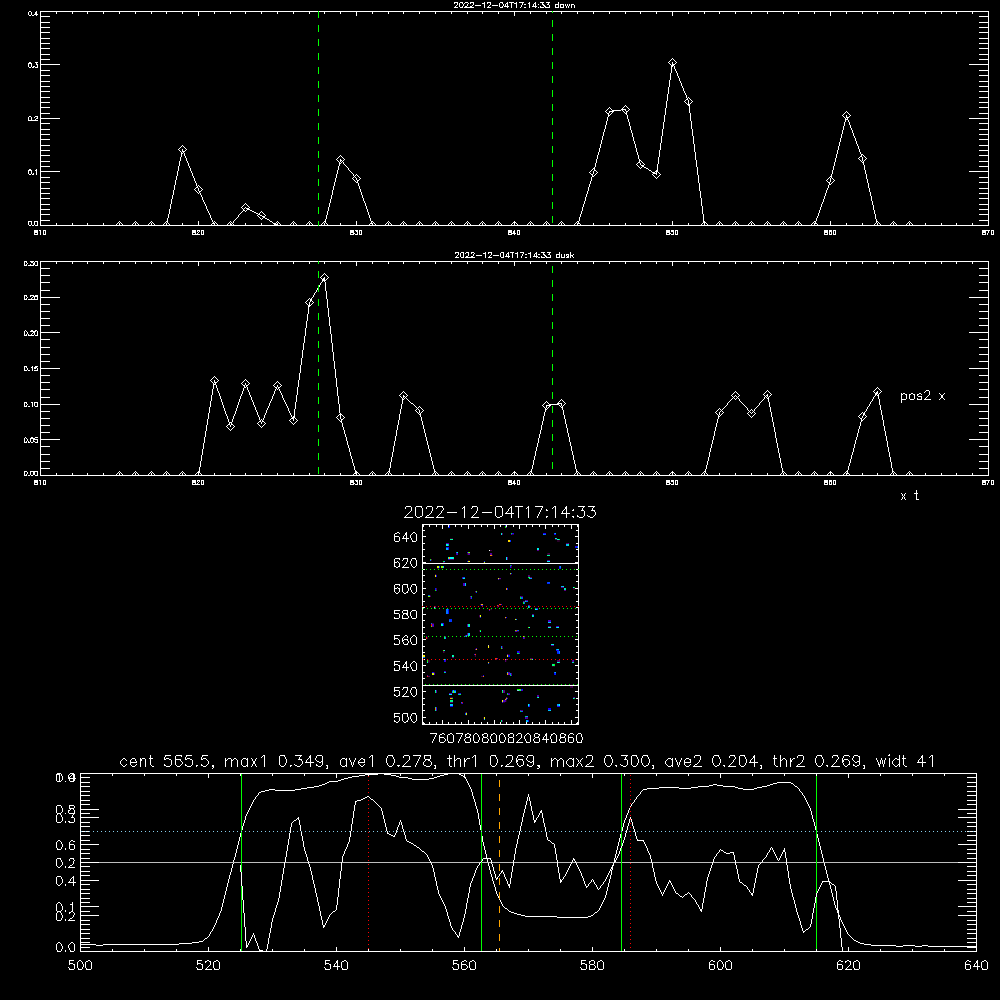Click the upper white horizontal line in image
Screen dimensions: 1000x1000
[x=500, y=564]
